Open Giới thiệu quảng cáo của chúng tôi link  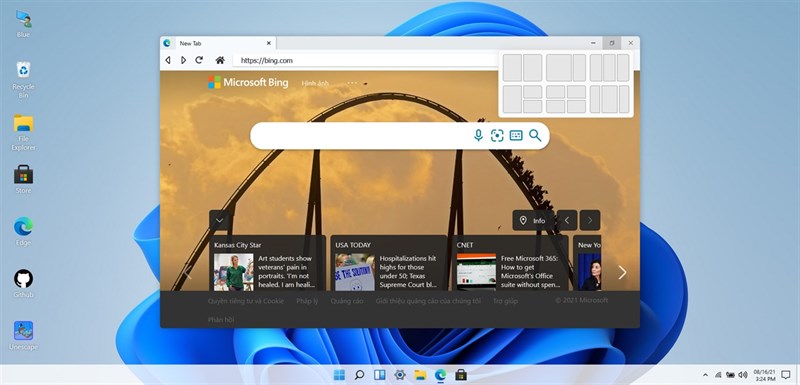tap(429, 301)
